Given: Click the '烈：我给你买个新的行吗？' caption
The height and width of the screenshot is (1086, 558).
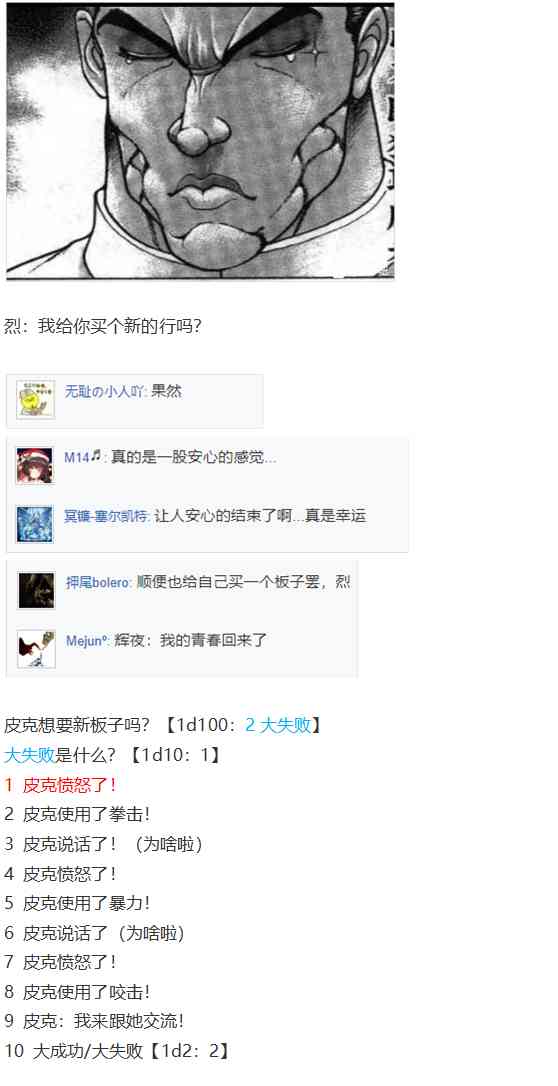Looking at the screenshot, I should [102, 326].
